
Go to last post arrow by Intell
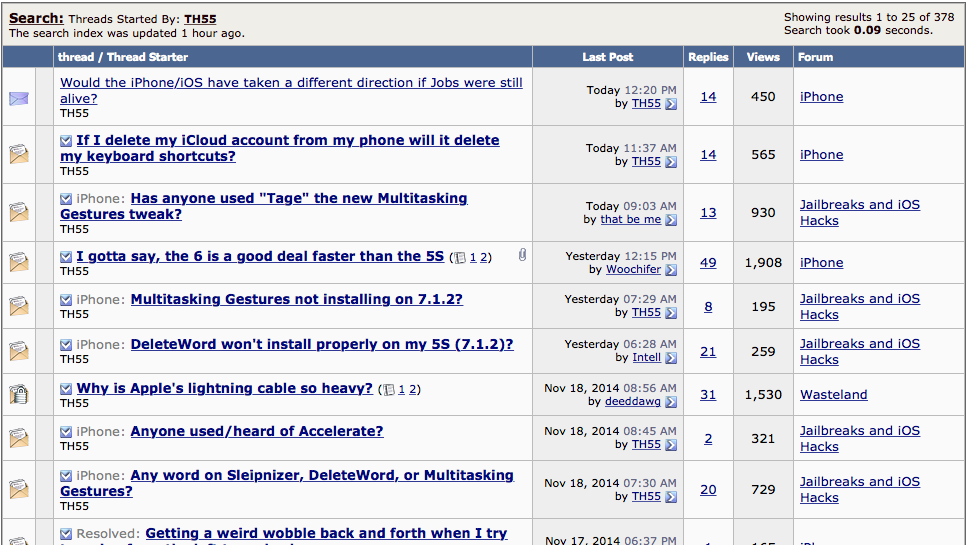(x=671, y=358)
